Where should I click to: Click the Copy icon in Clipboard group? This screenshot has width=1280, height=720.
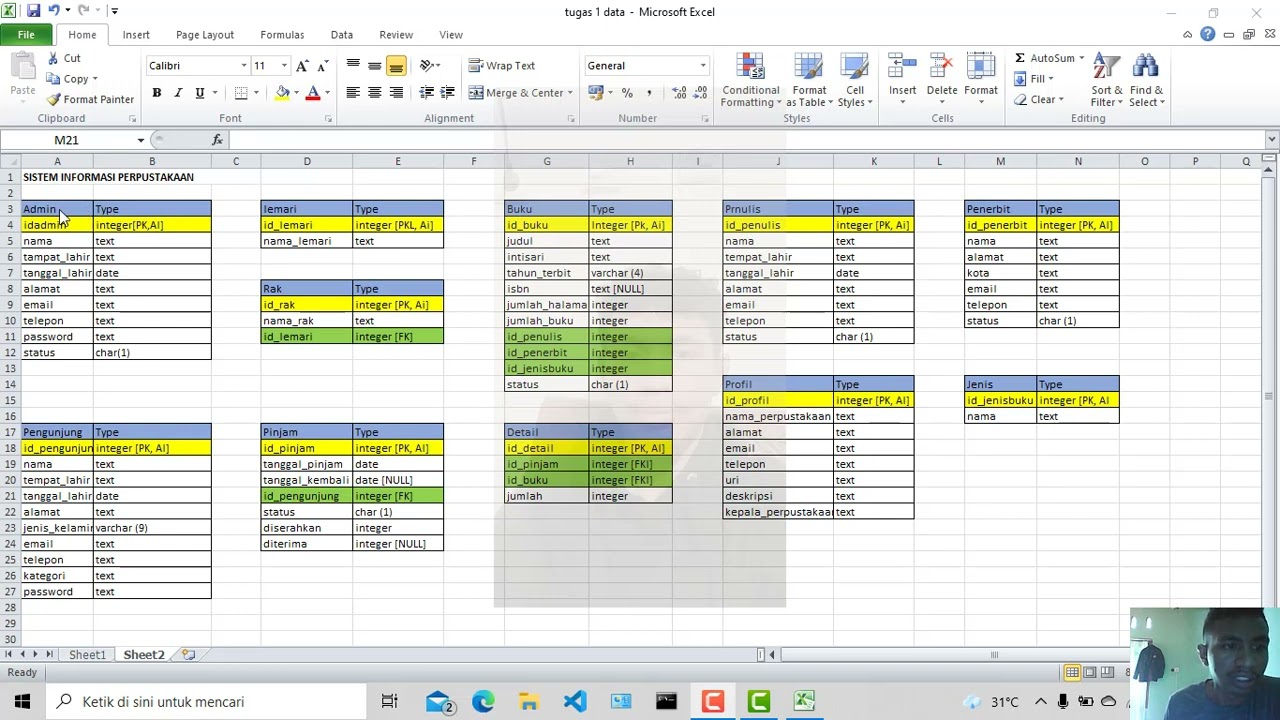pos(54,79)
